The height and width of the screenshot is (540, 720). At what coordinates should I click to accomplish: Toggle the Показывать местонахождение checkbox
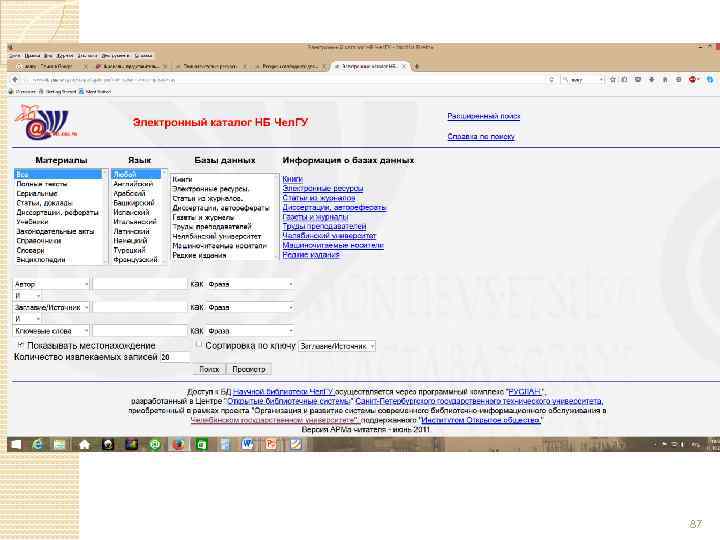point(20,344)
